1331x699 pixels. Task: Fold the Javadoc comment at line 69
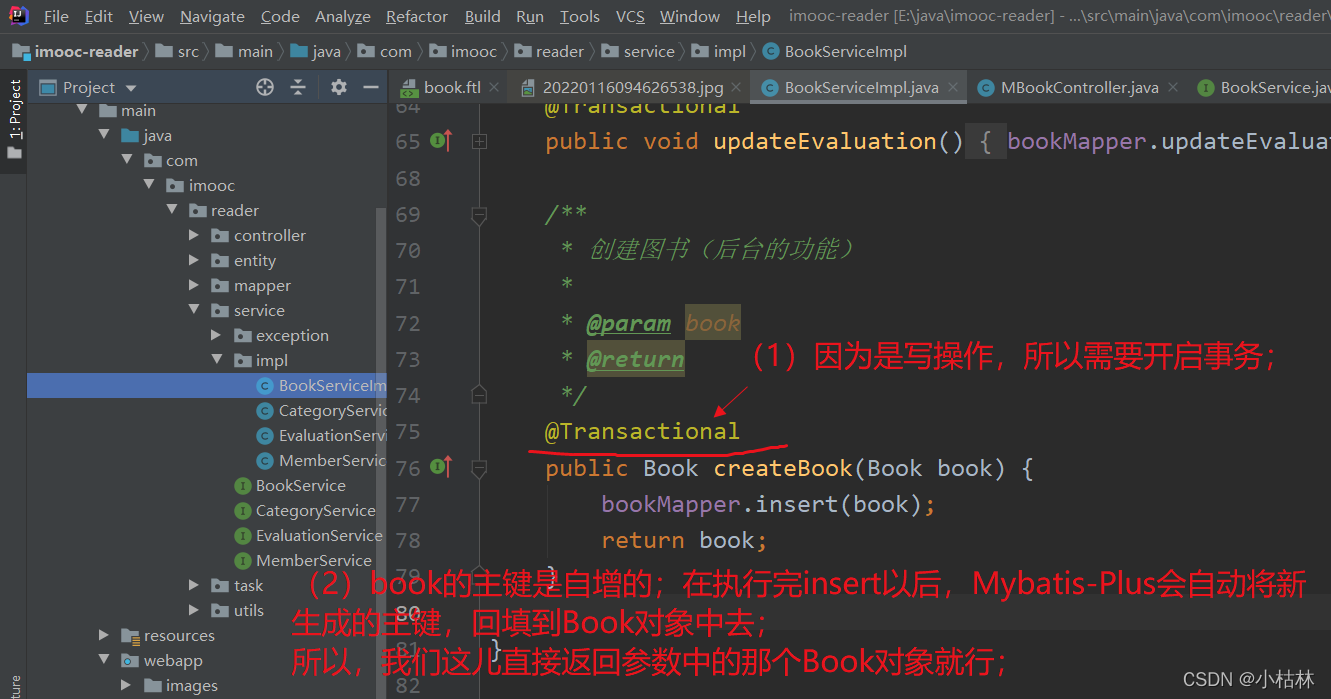[x=479, y=214]
